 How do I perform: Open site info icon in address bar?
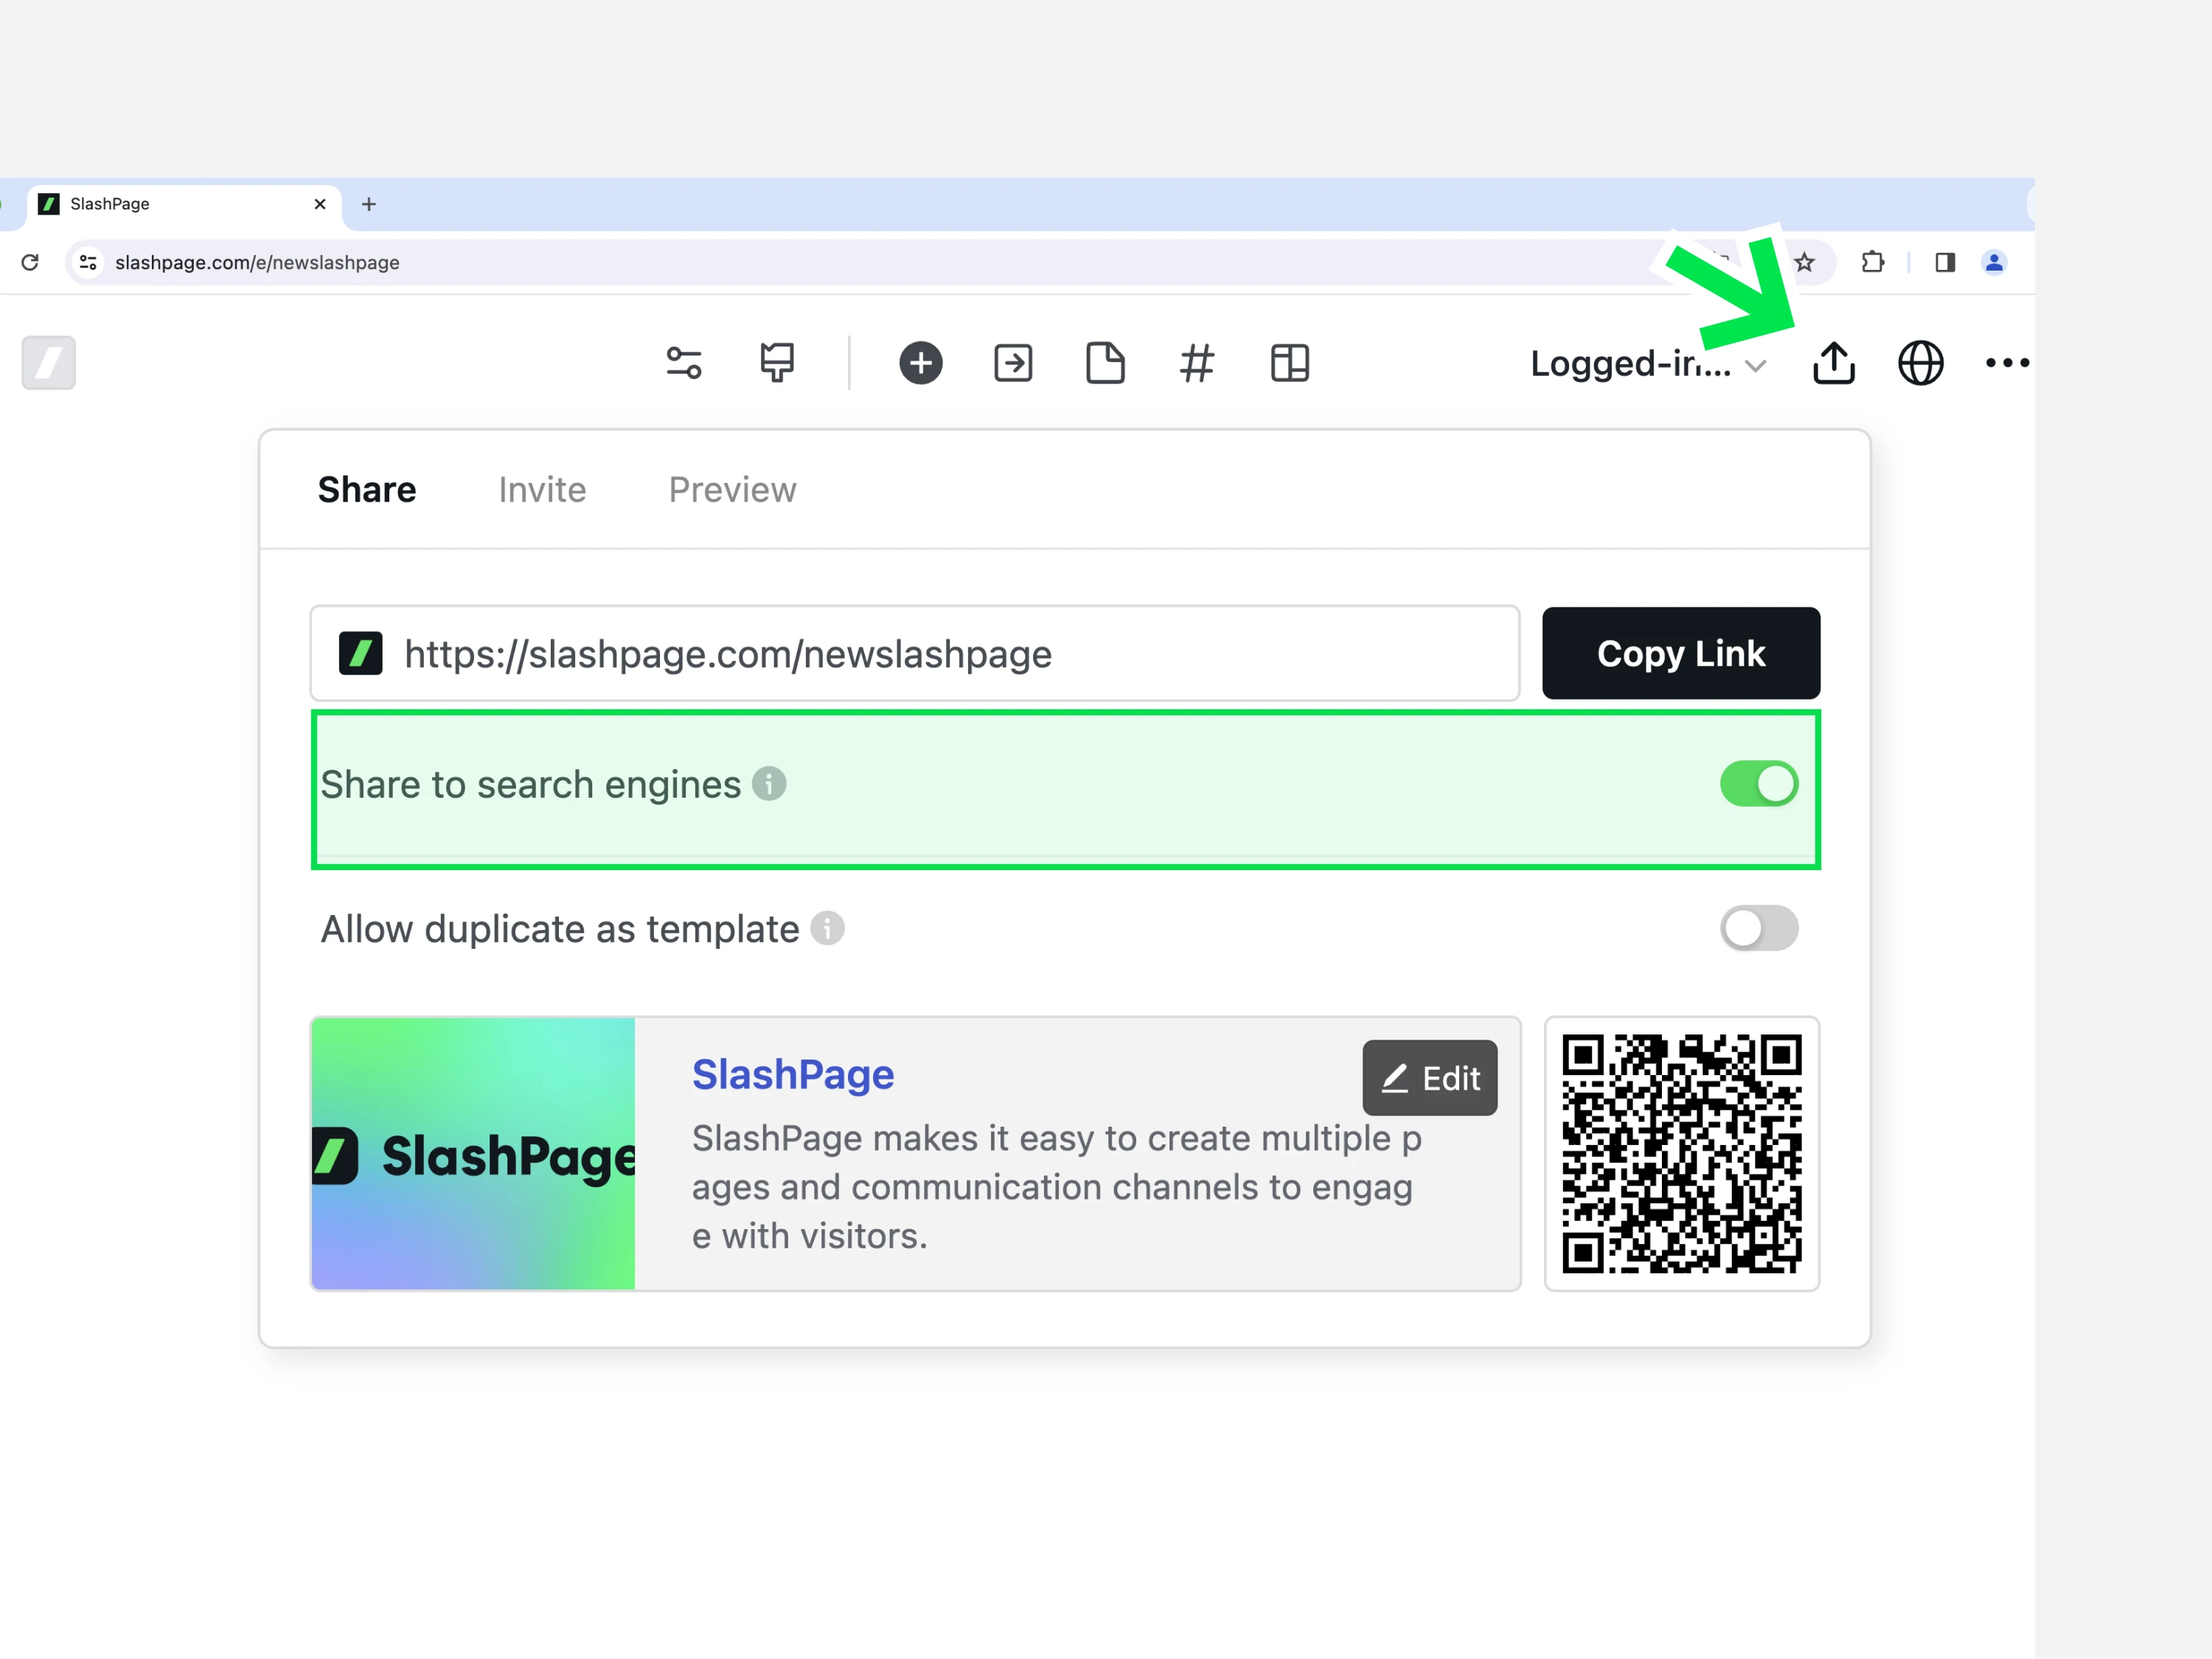(88, 262)
